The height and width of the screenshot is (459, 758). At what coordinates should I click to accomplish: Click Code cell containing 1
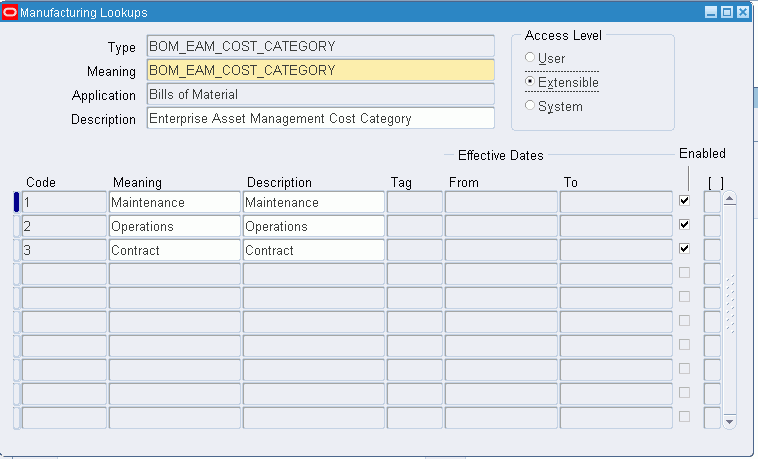64,202
